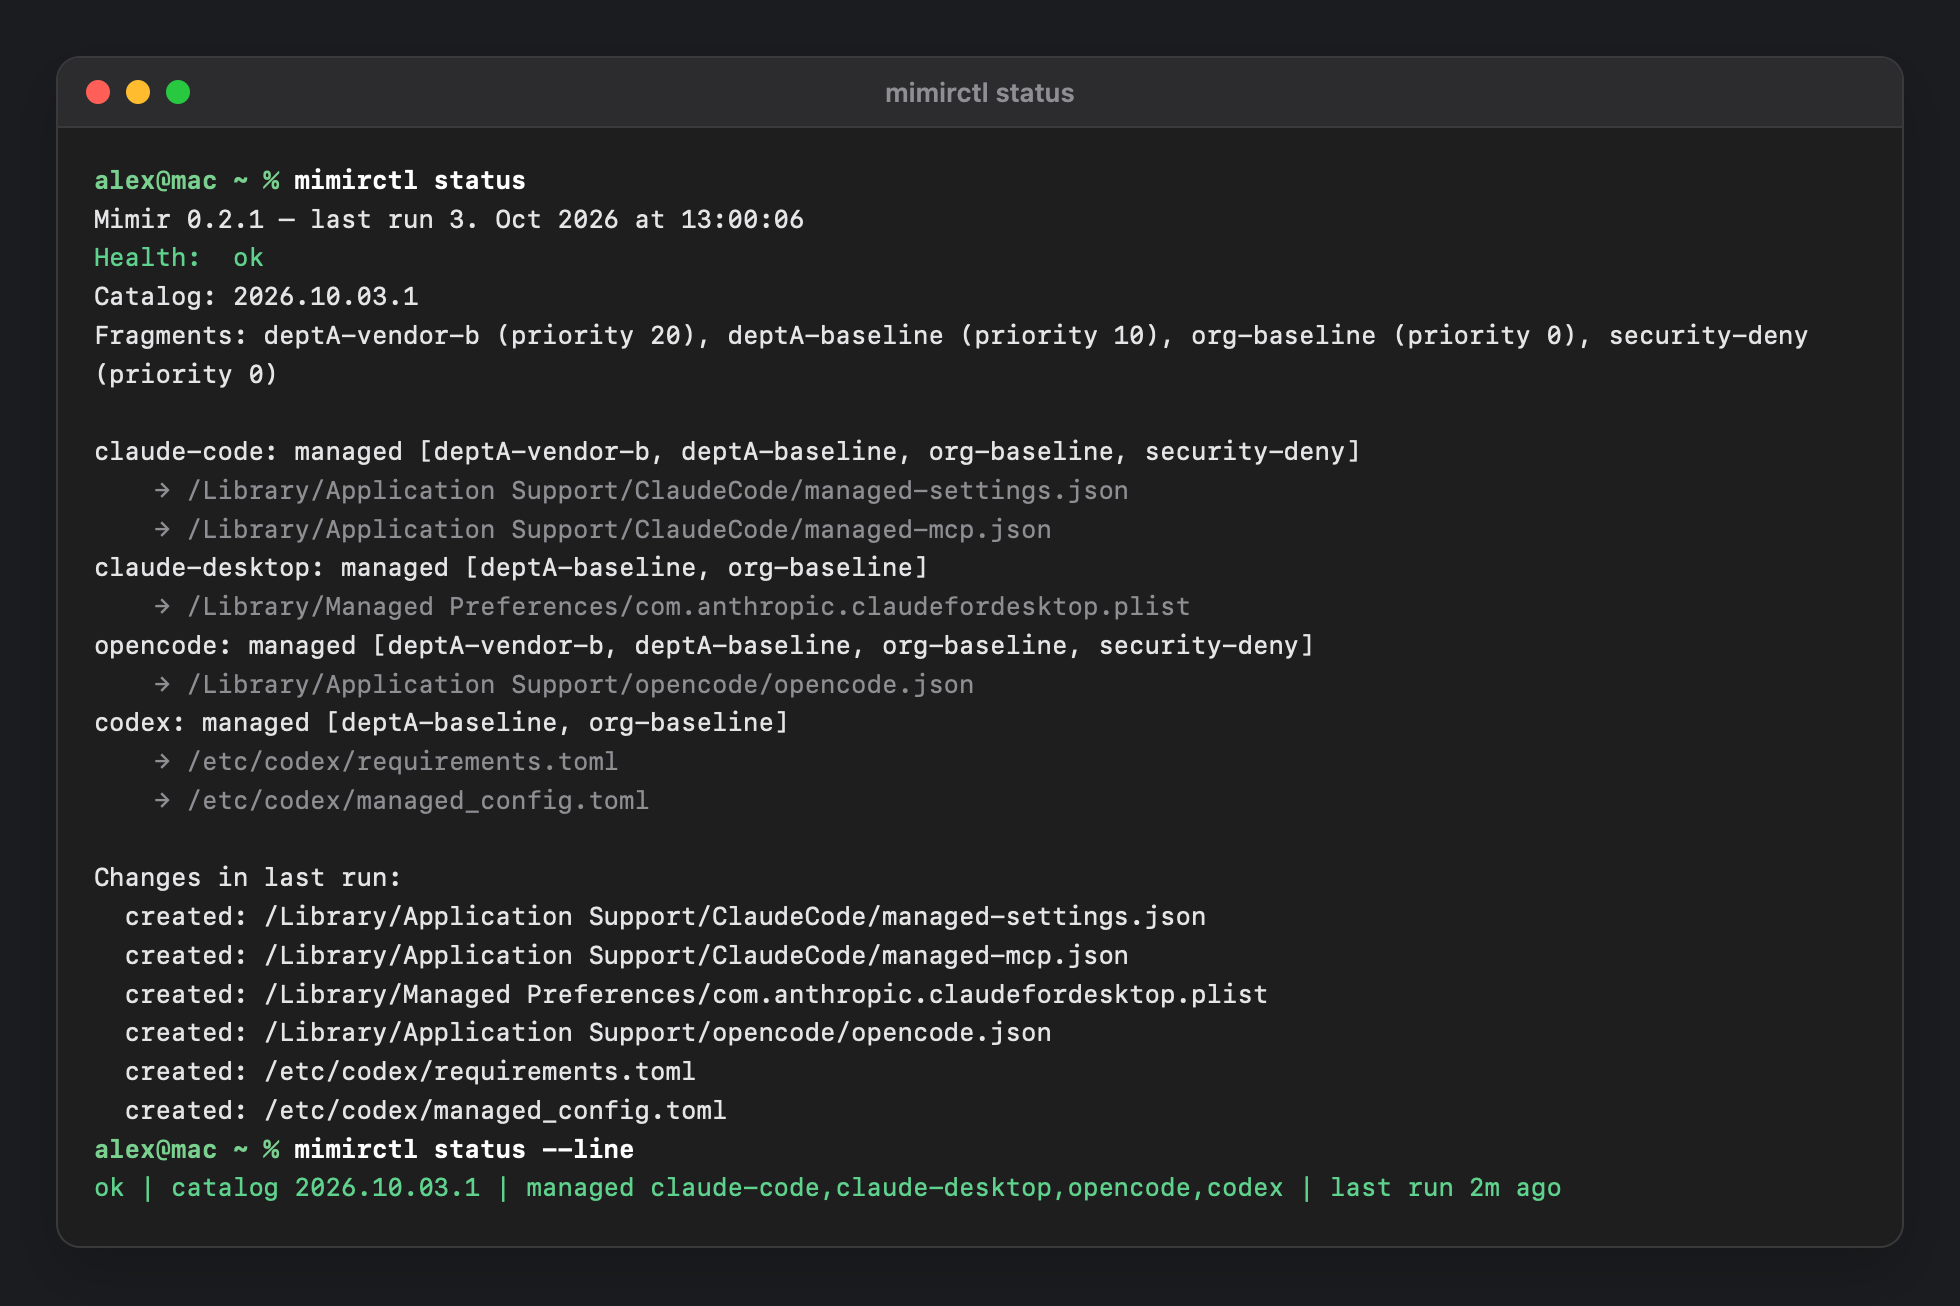Select the 'claude-desktop: managed' line

511,567
